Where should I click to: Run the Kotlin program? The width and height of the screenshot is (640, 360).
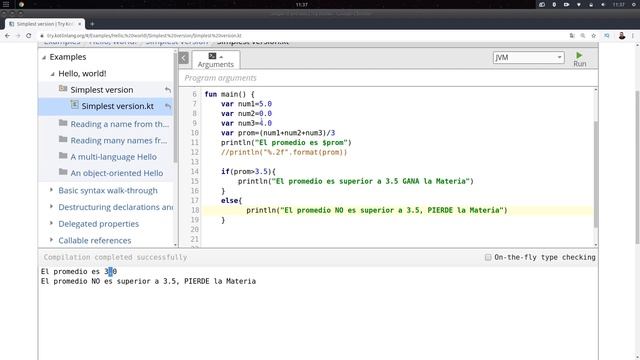click(x=579, y=59)
